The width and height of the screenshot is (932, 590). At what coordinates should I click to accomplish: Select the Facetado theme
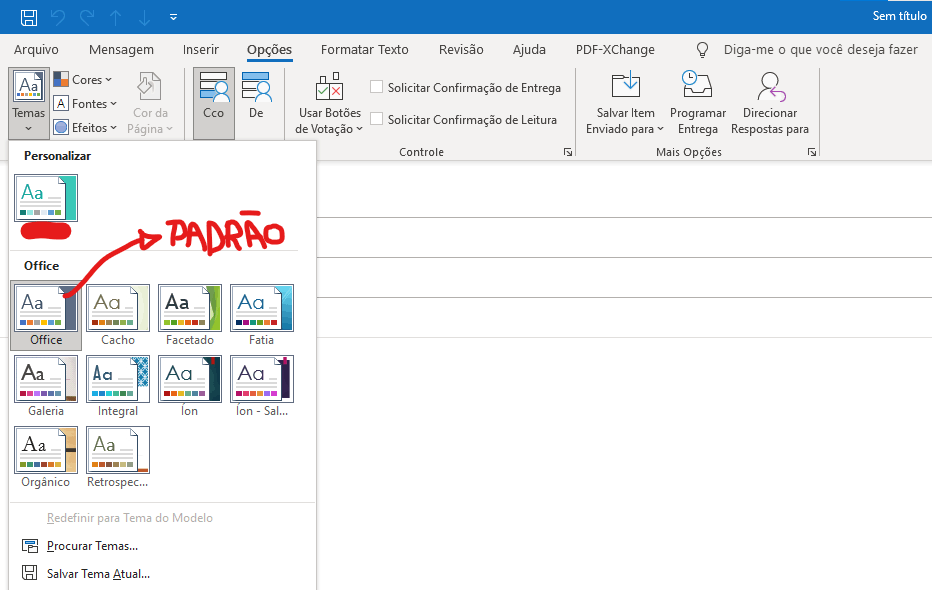[x=190, y=315]
